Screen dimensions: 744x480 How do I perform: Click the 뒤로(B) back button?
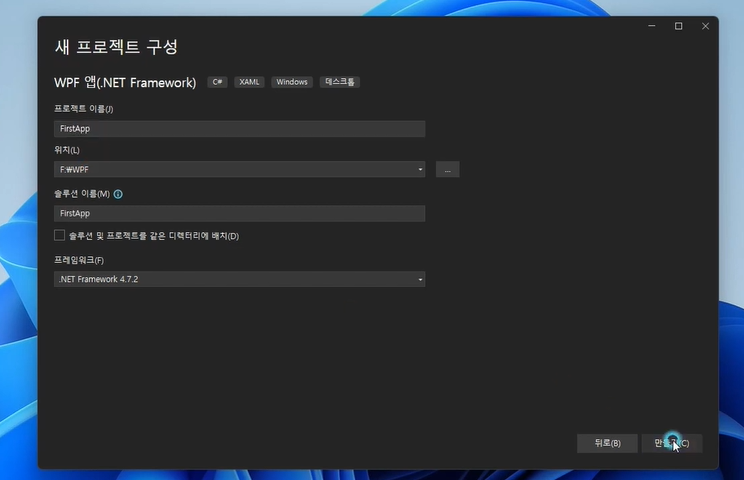(x=607, y=443)
